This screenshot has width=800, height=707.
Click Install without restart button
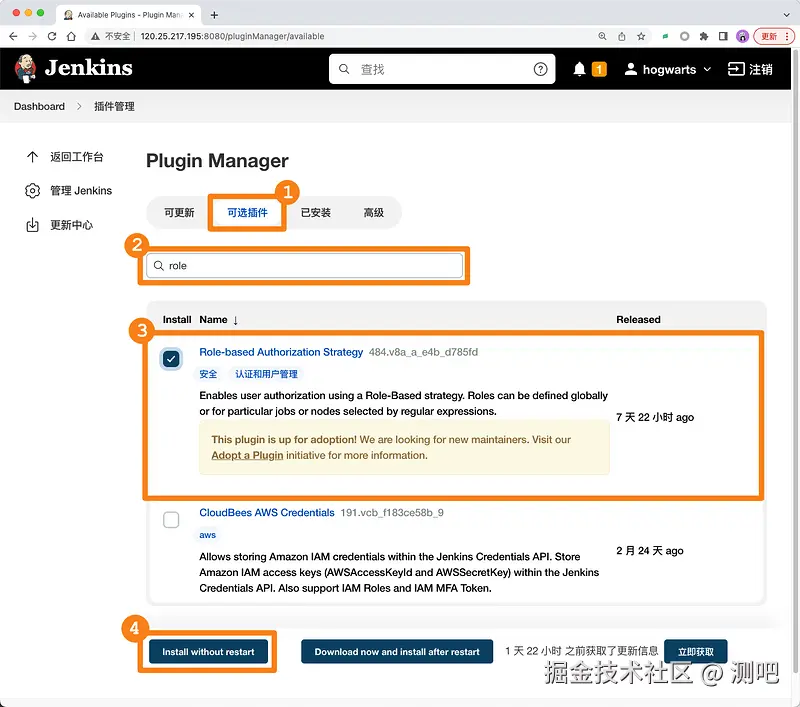click(x=208, y=651)
